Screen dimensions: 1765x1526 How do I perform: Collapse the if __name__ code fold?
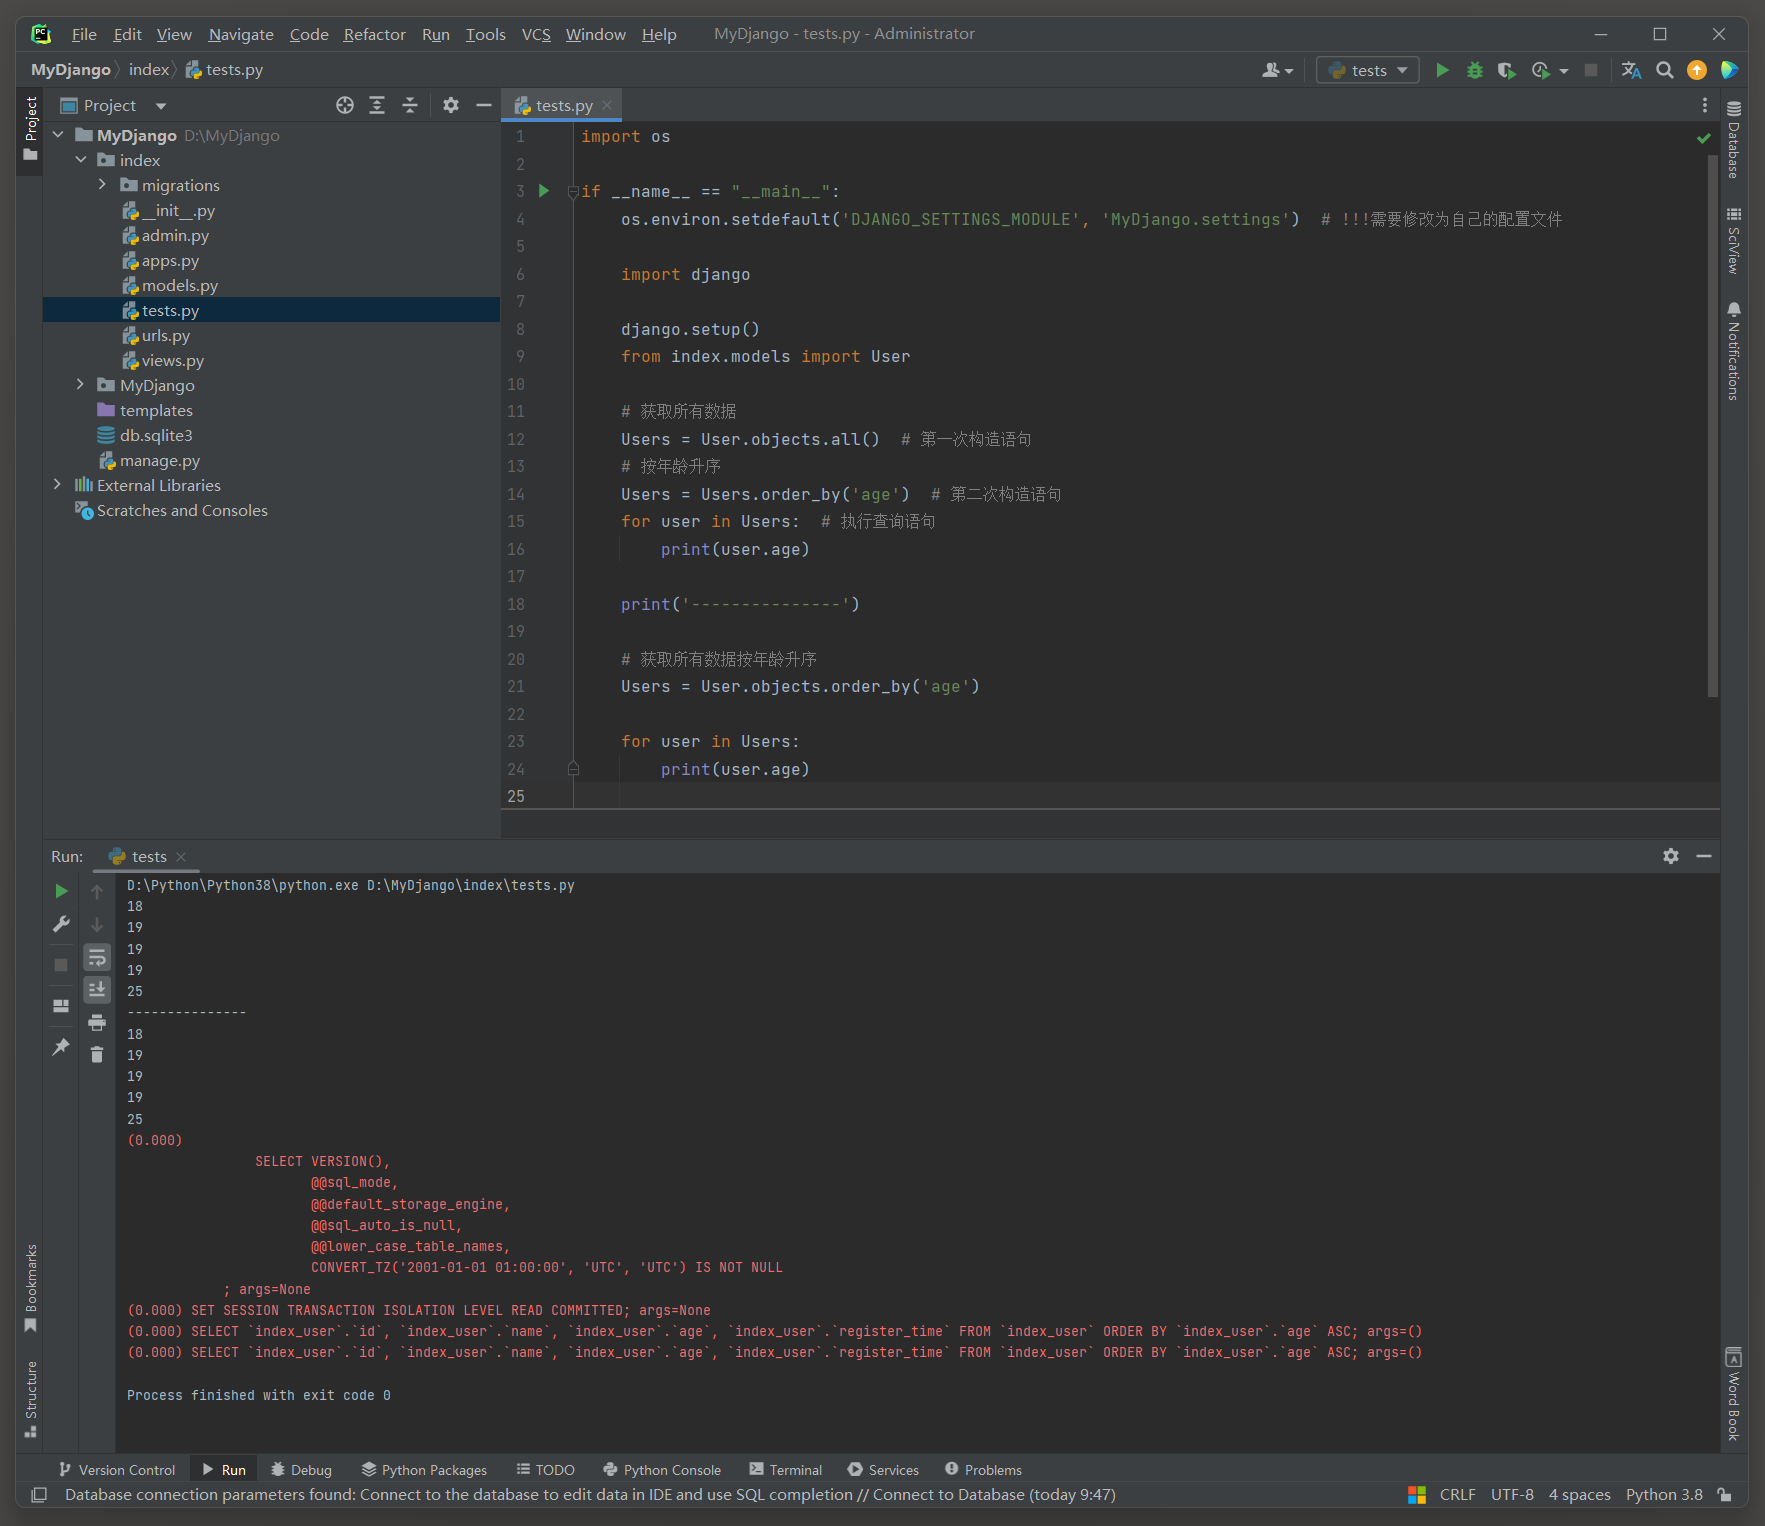[x=573, y=191]
